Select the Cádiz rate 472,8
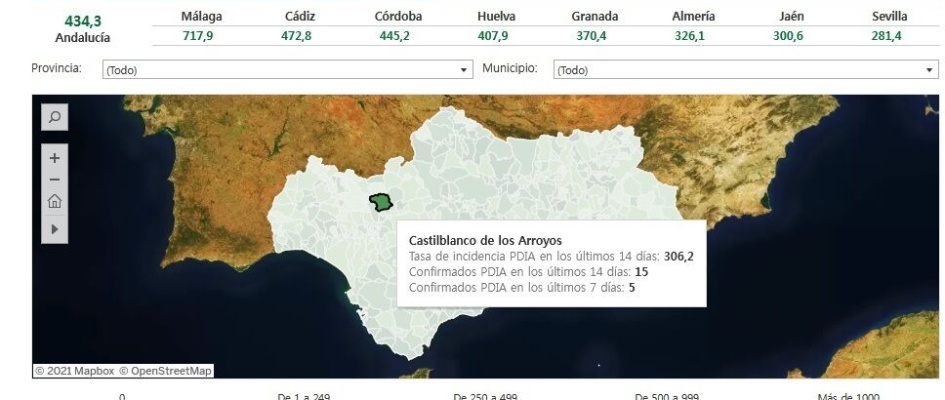Image resolution: width=945 pixels, height=400 pixels. pos(296,36)
